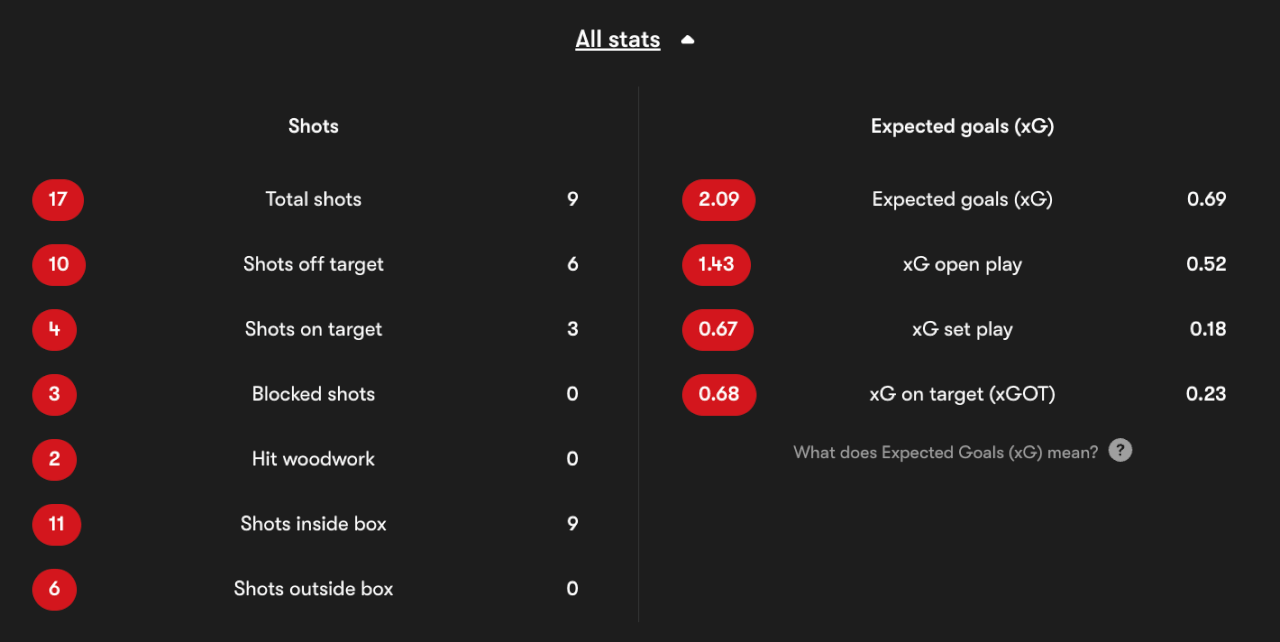Select the red 11 shots inside box badge
This screenshot has height=642, width=1280.
point(57,524)
